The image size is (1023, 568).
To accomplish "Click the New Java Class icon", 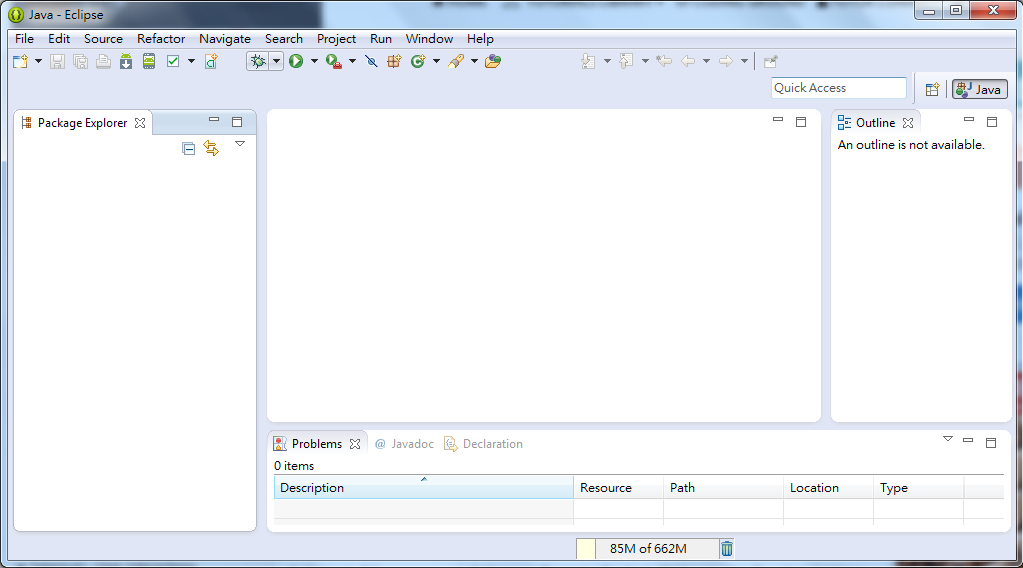I will coord(418,61).
